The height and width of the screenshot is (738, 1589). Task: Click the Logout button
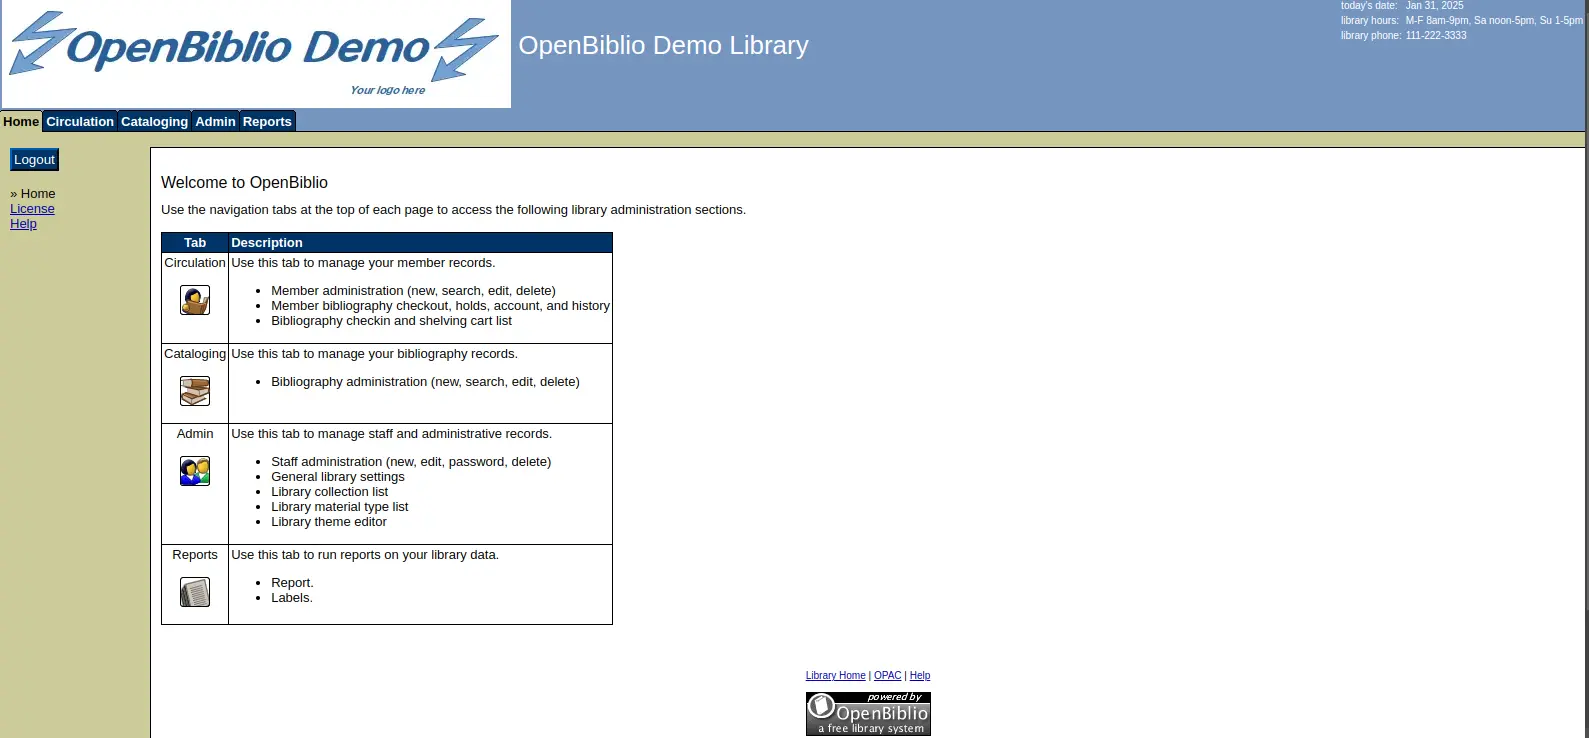34,160
